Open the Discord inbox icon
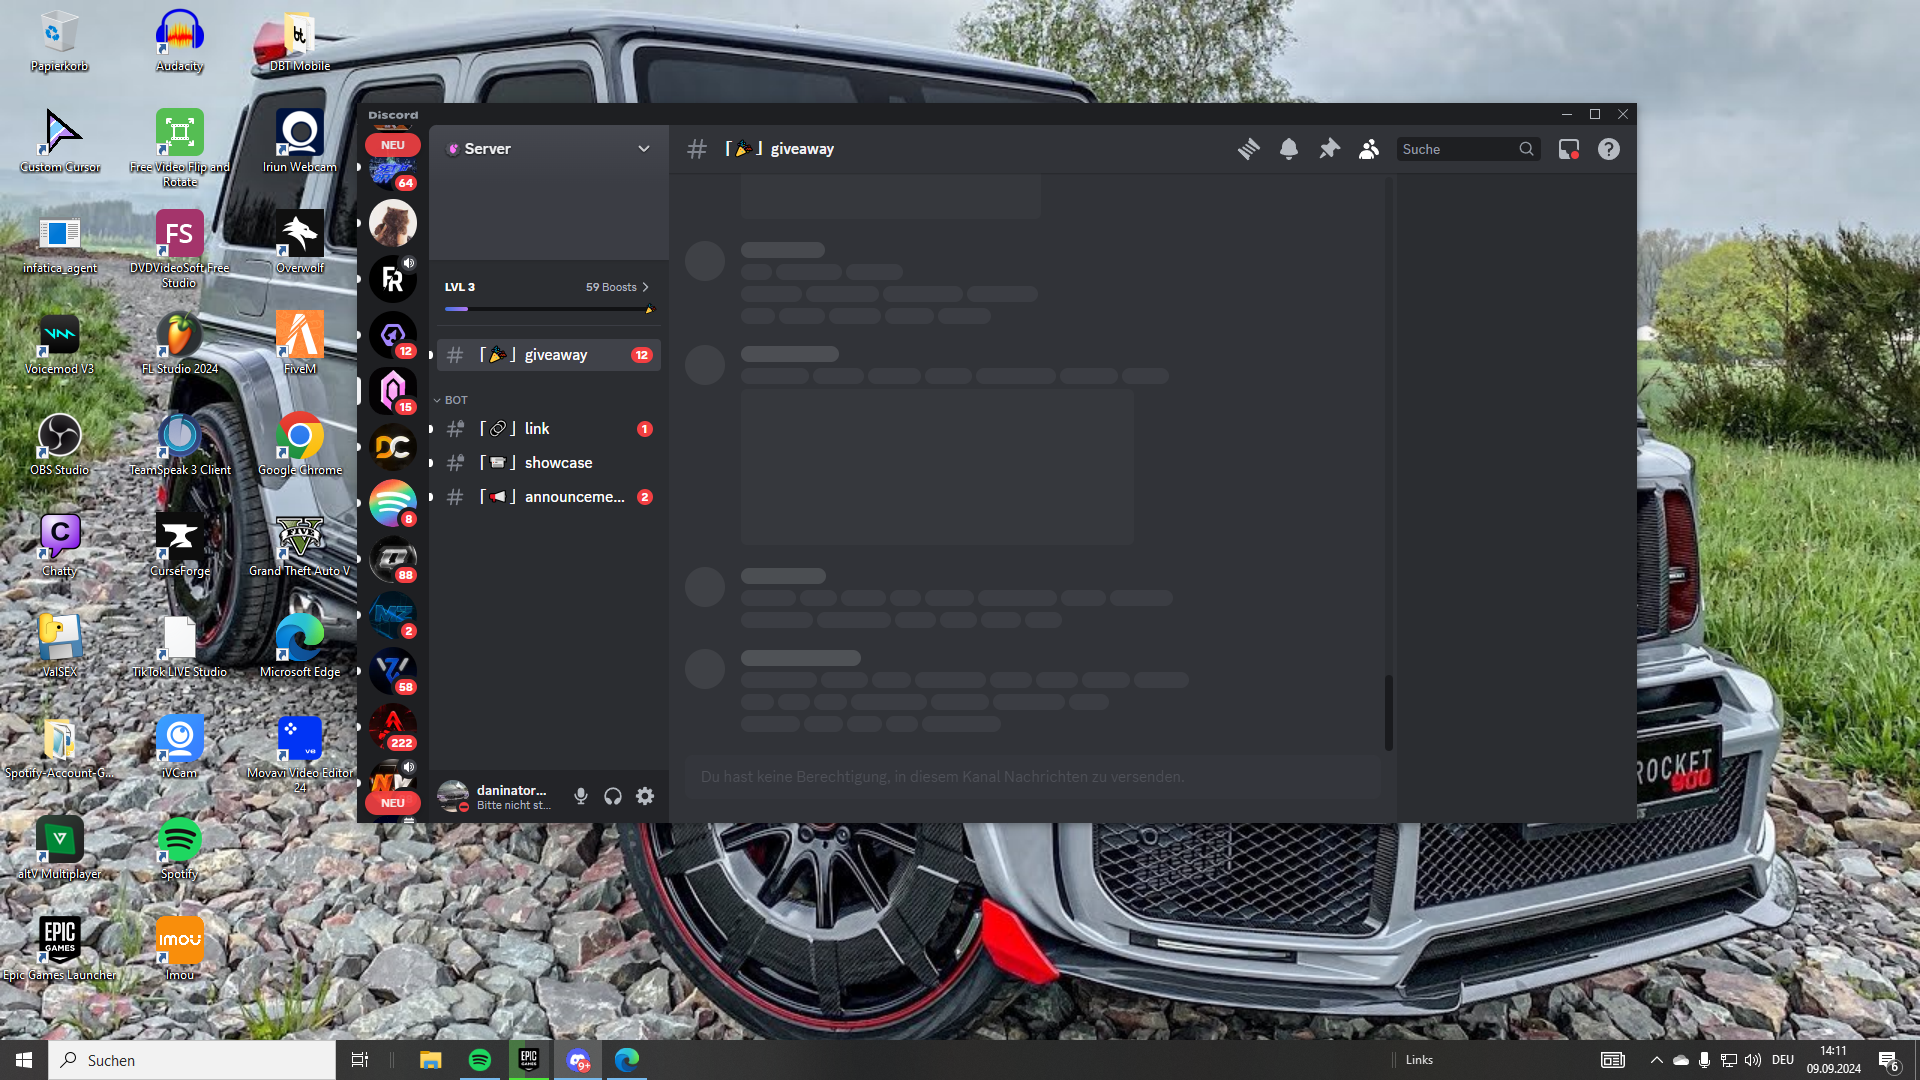1920x1080 pixels. pyautogui.click(x=1568, y=149)
